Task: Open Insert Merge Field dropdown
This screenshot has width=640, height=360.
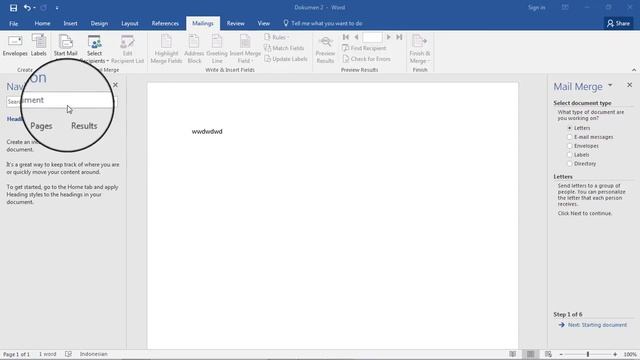Action: 245,49
